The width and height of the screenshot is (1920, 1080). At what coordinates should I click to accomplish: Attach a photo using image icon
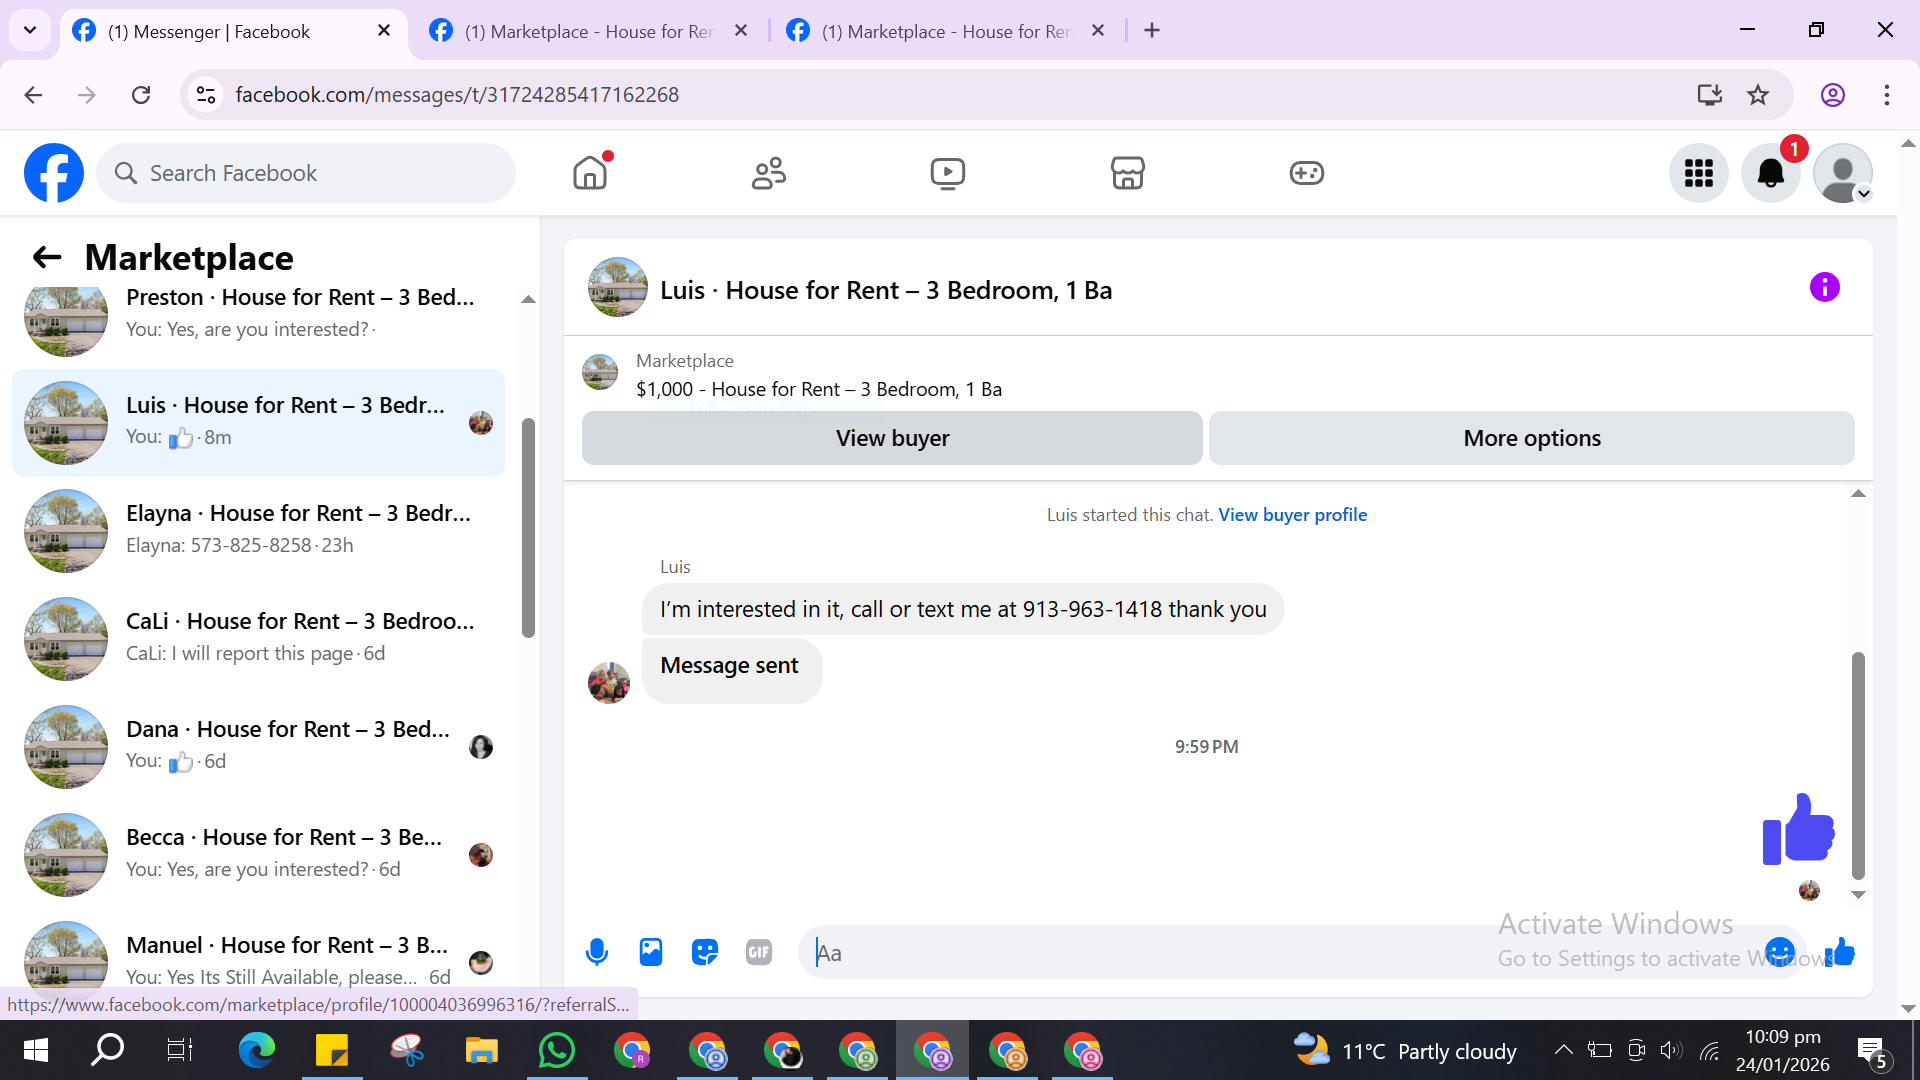651,952
